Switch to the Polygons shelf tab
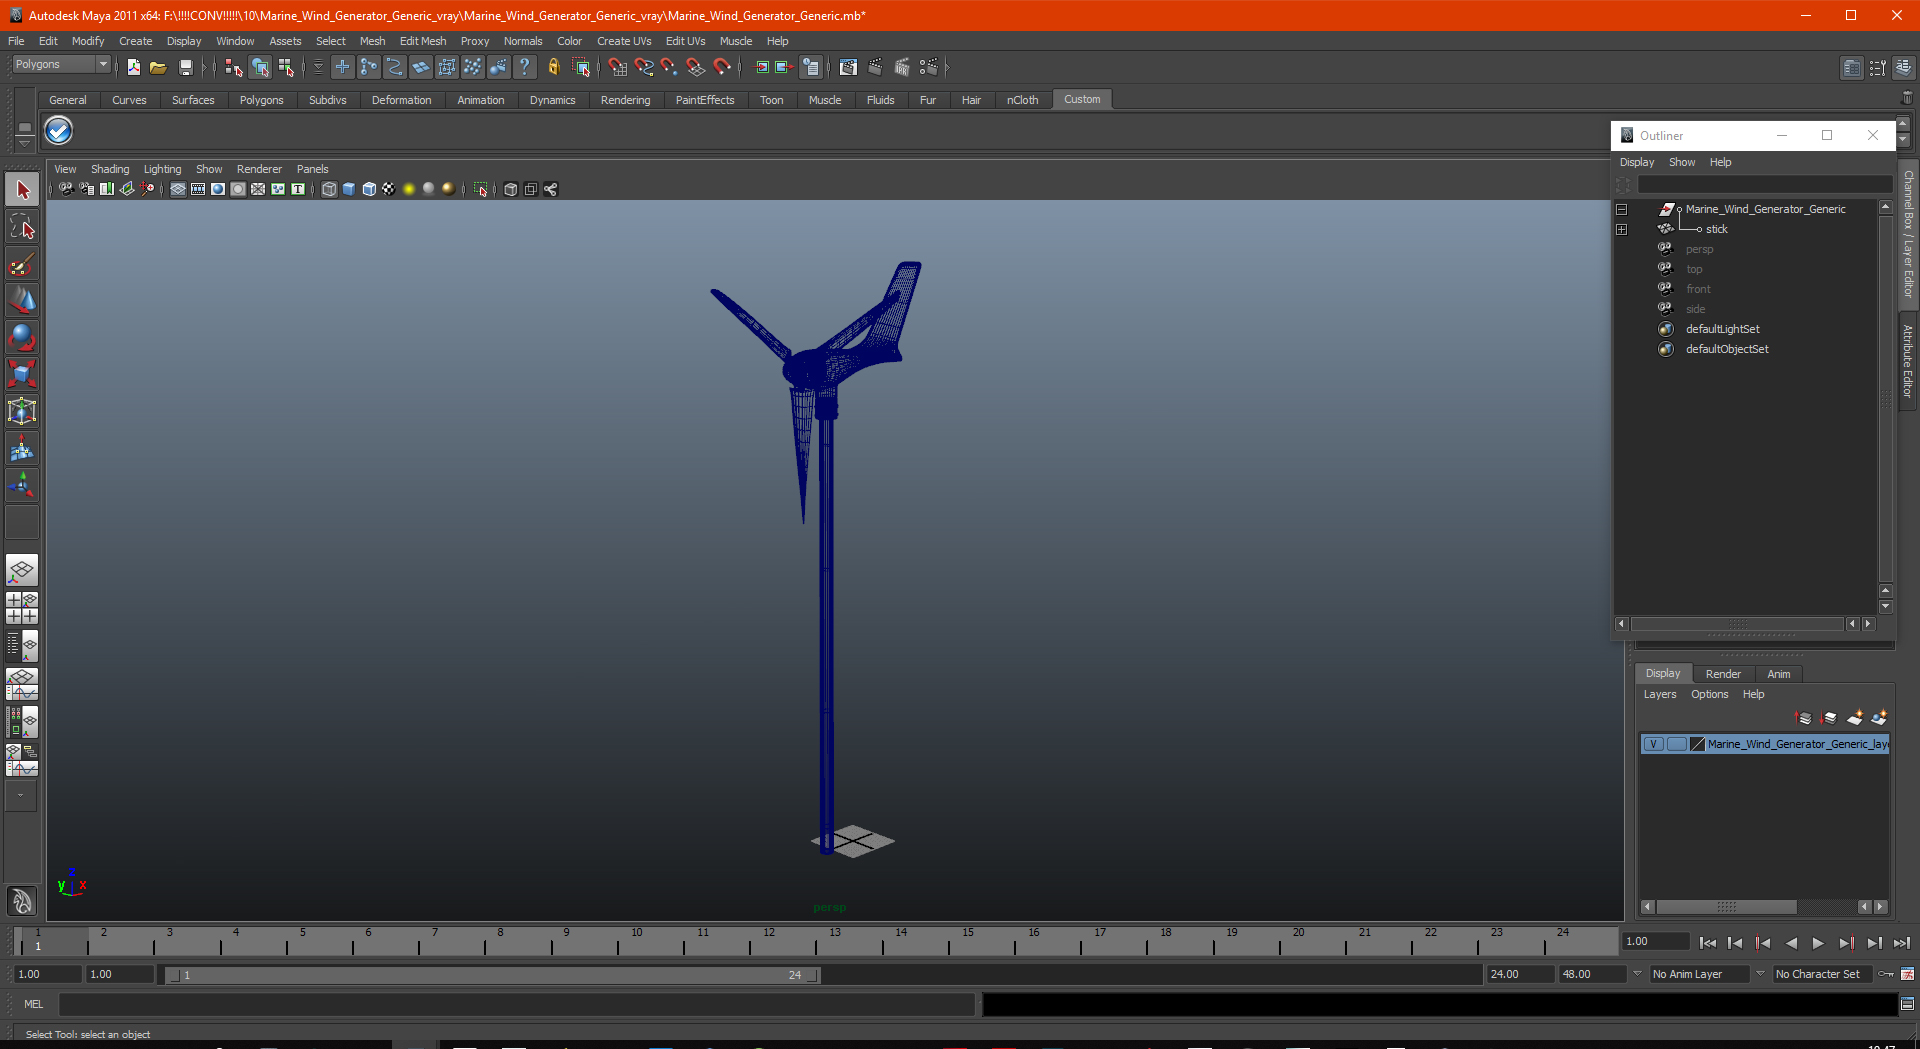 click(x=261, y=100)
